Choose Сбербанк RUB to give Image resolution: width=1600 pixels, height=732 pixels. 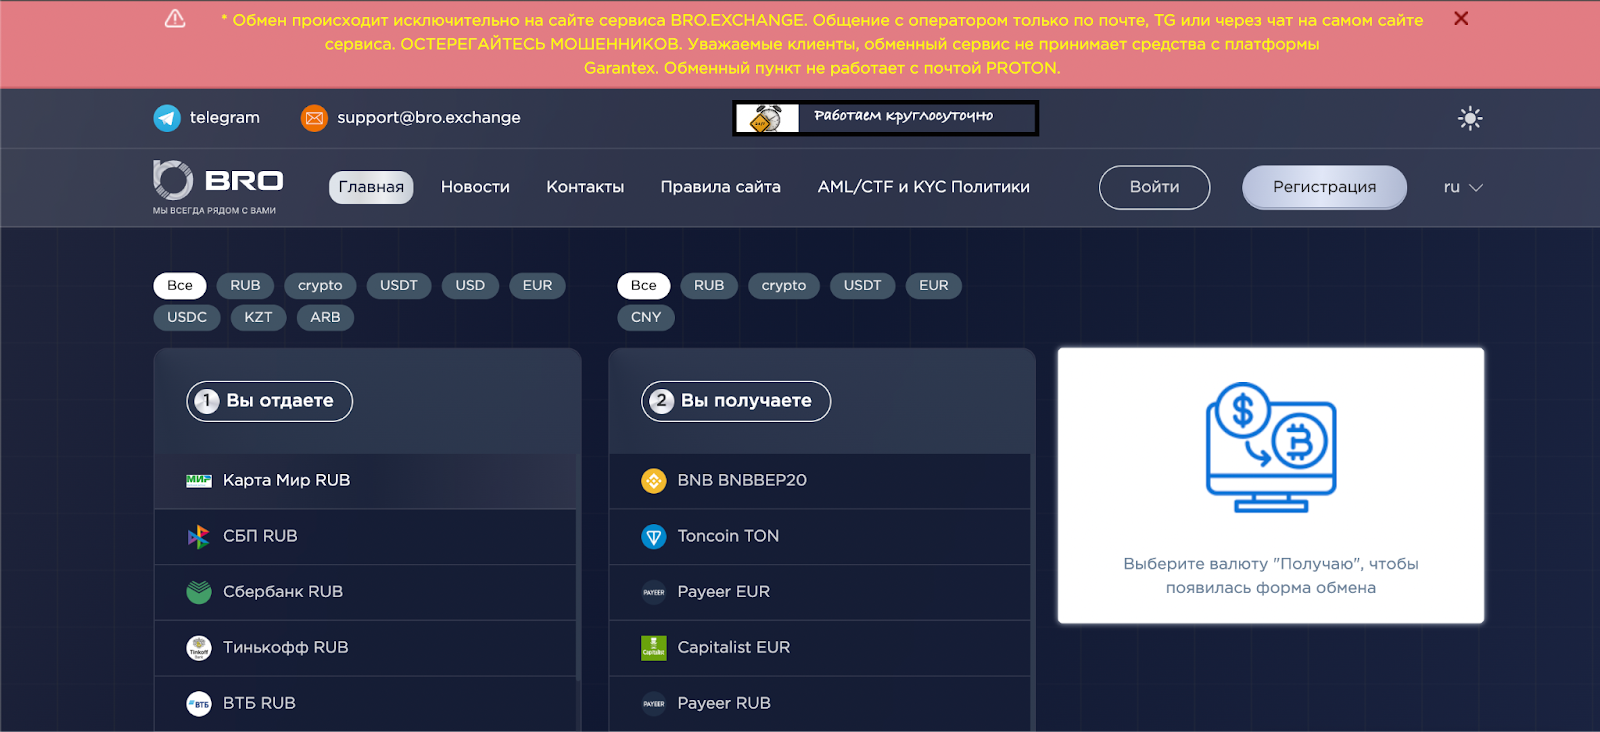(x=366, y=592)
